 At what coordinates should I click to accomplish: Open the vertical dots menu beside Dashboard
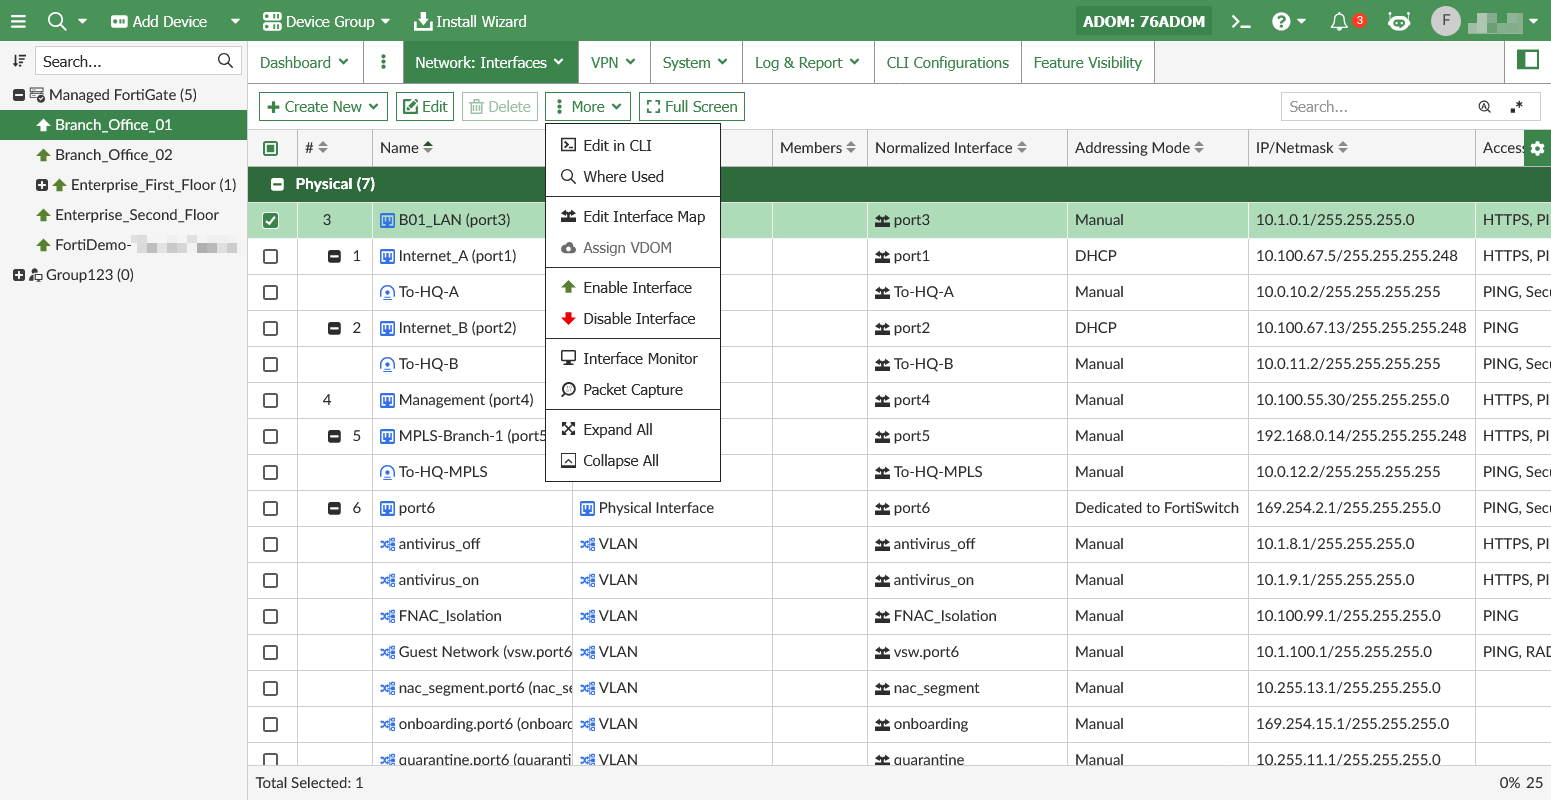(x=383, y=62)
